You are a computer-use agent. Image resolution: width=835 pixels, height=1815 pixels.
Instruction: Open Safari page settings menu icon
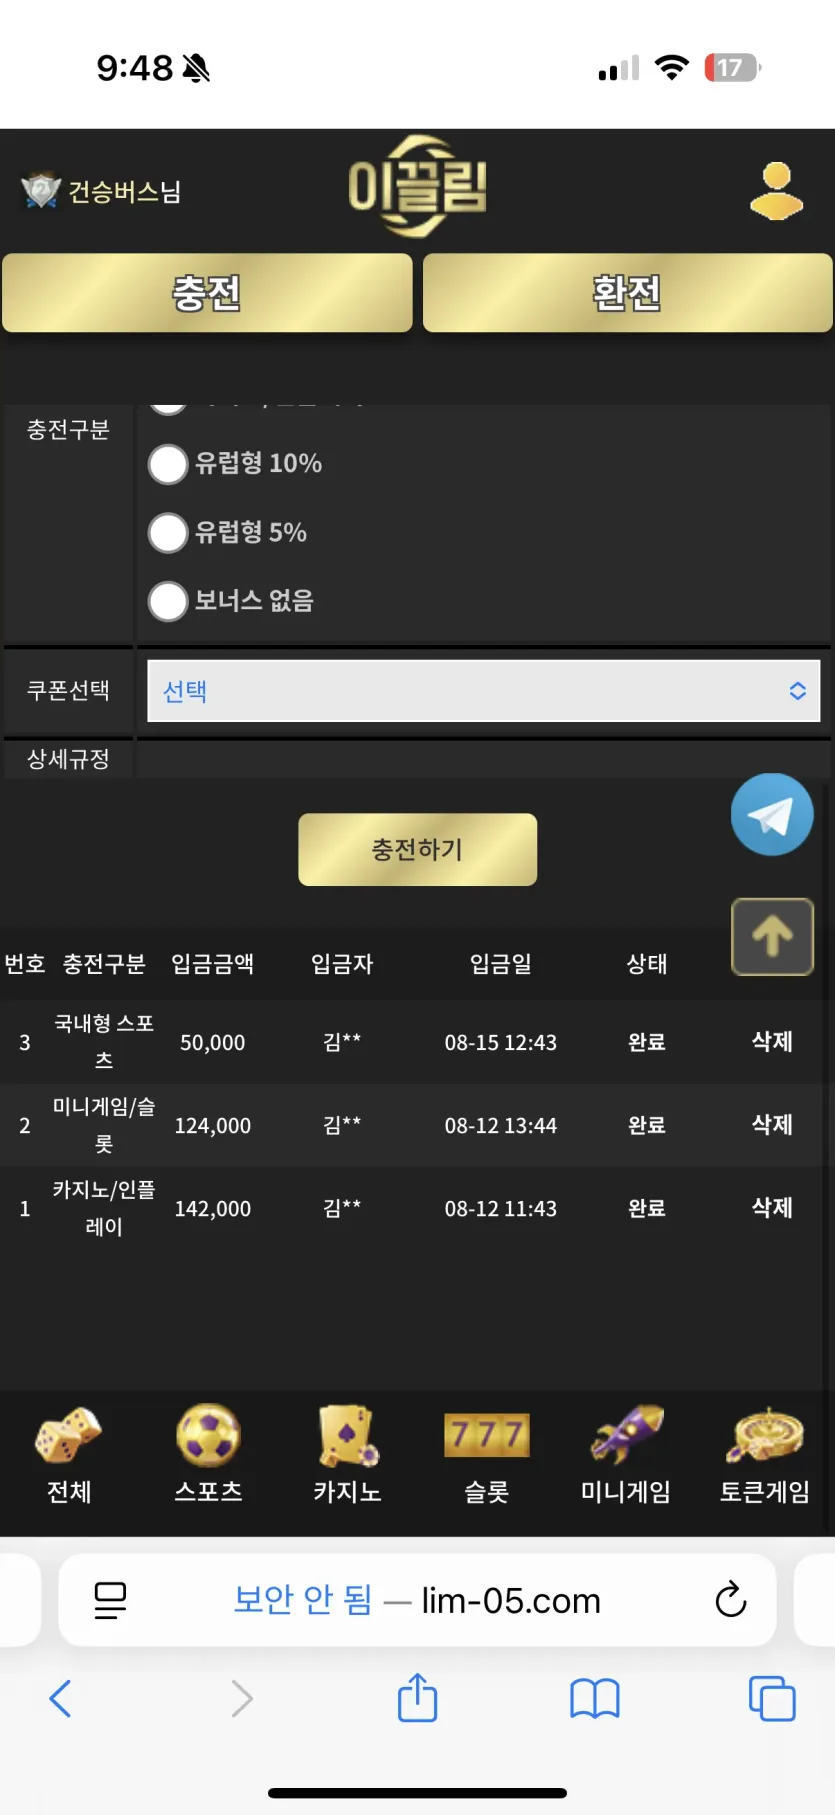tap(110, 1600)
